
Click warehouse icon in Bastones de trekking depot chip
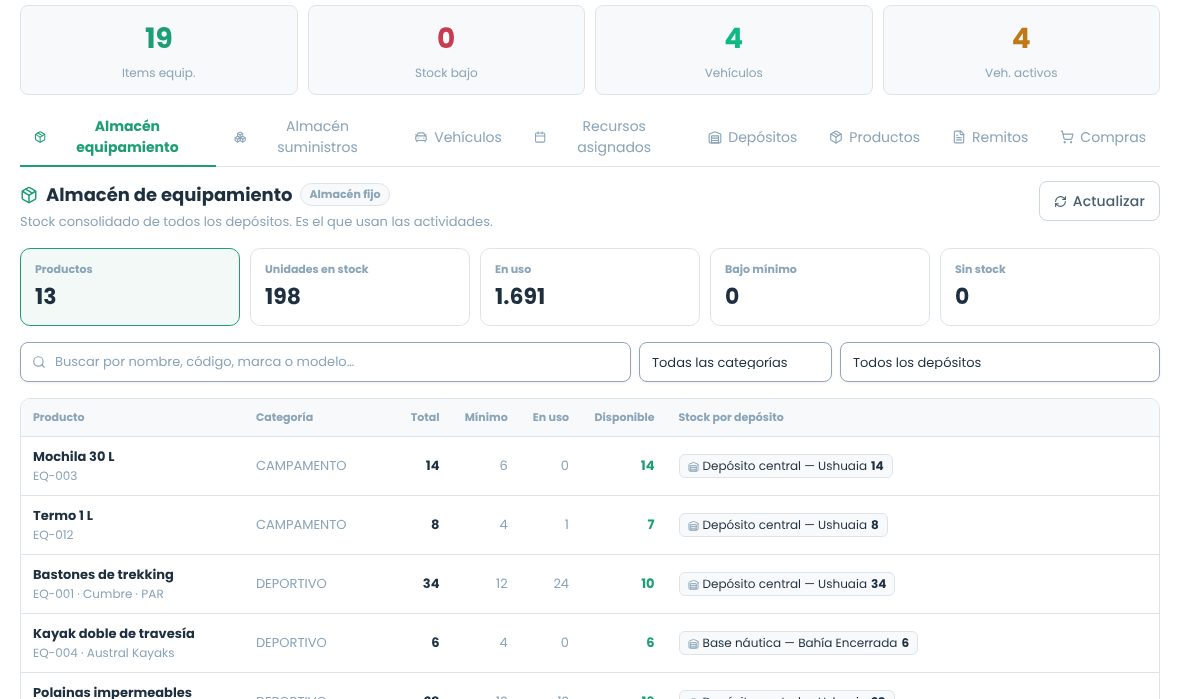(x=693, y=585)
